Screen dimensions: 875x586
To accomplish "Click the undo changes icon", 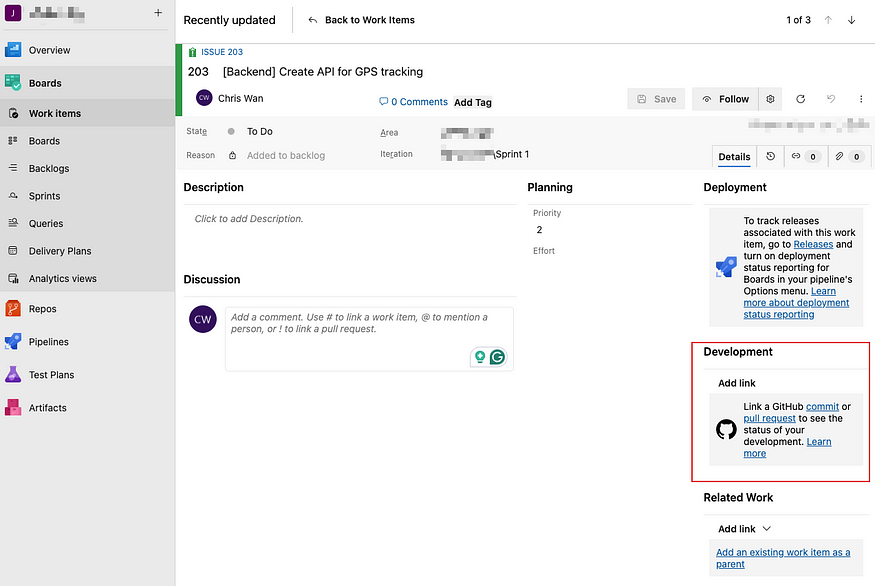I will point(829,99).
